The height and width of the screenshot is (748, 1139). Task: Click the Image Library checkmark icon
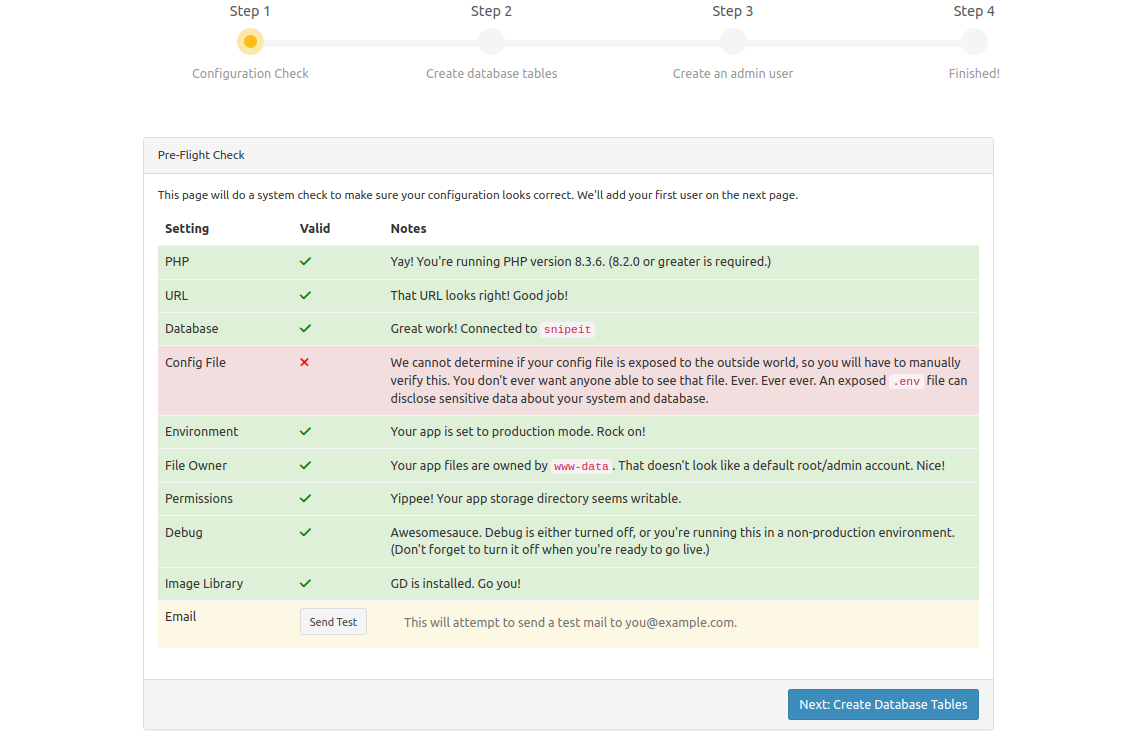pyautogui.click(x=305, y=583)
